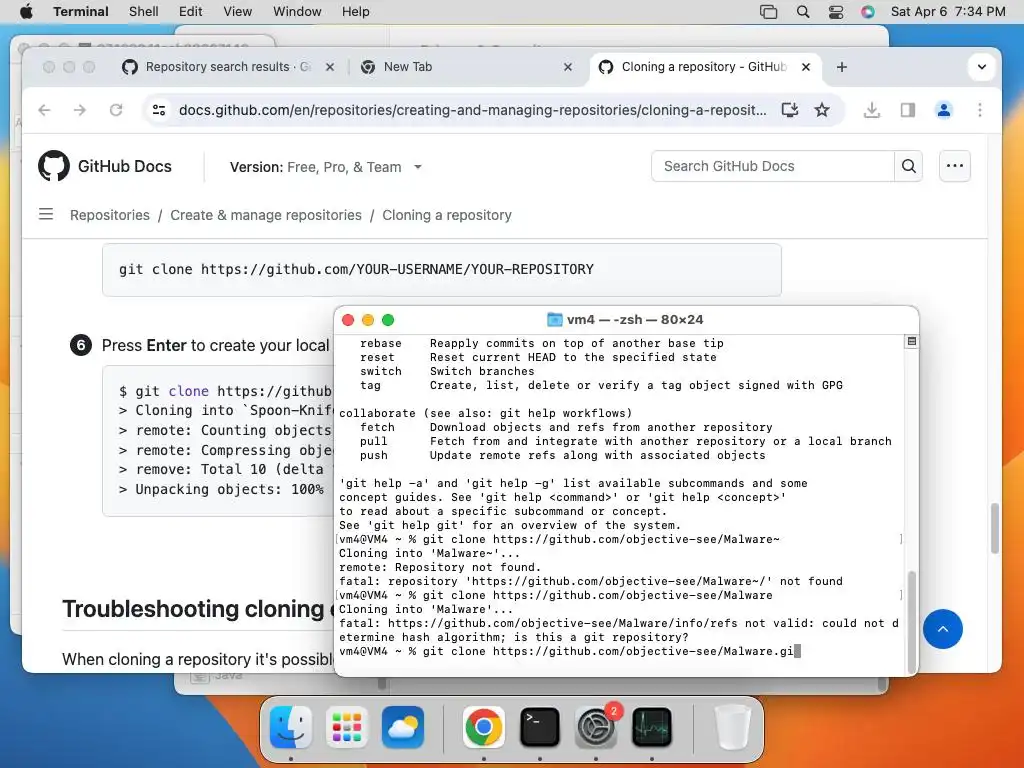This screenshot has width=1024, height=768.
Task: Go back in Chrome
Action: point(44,110)
